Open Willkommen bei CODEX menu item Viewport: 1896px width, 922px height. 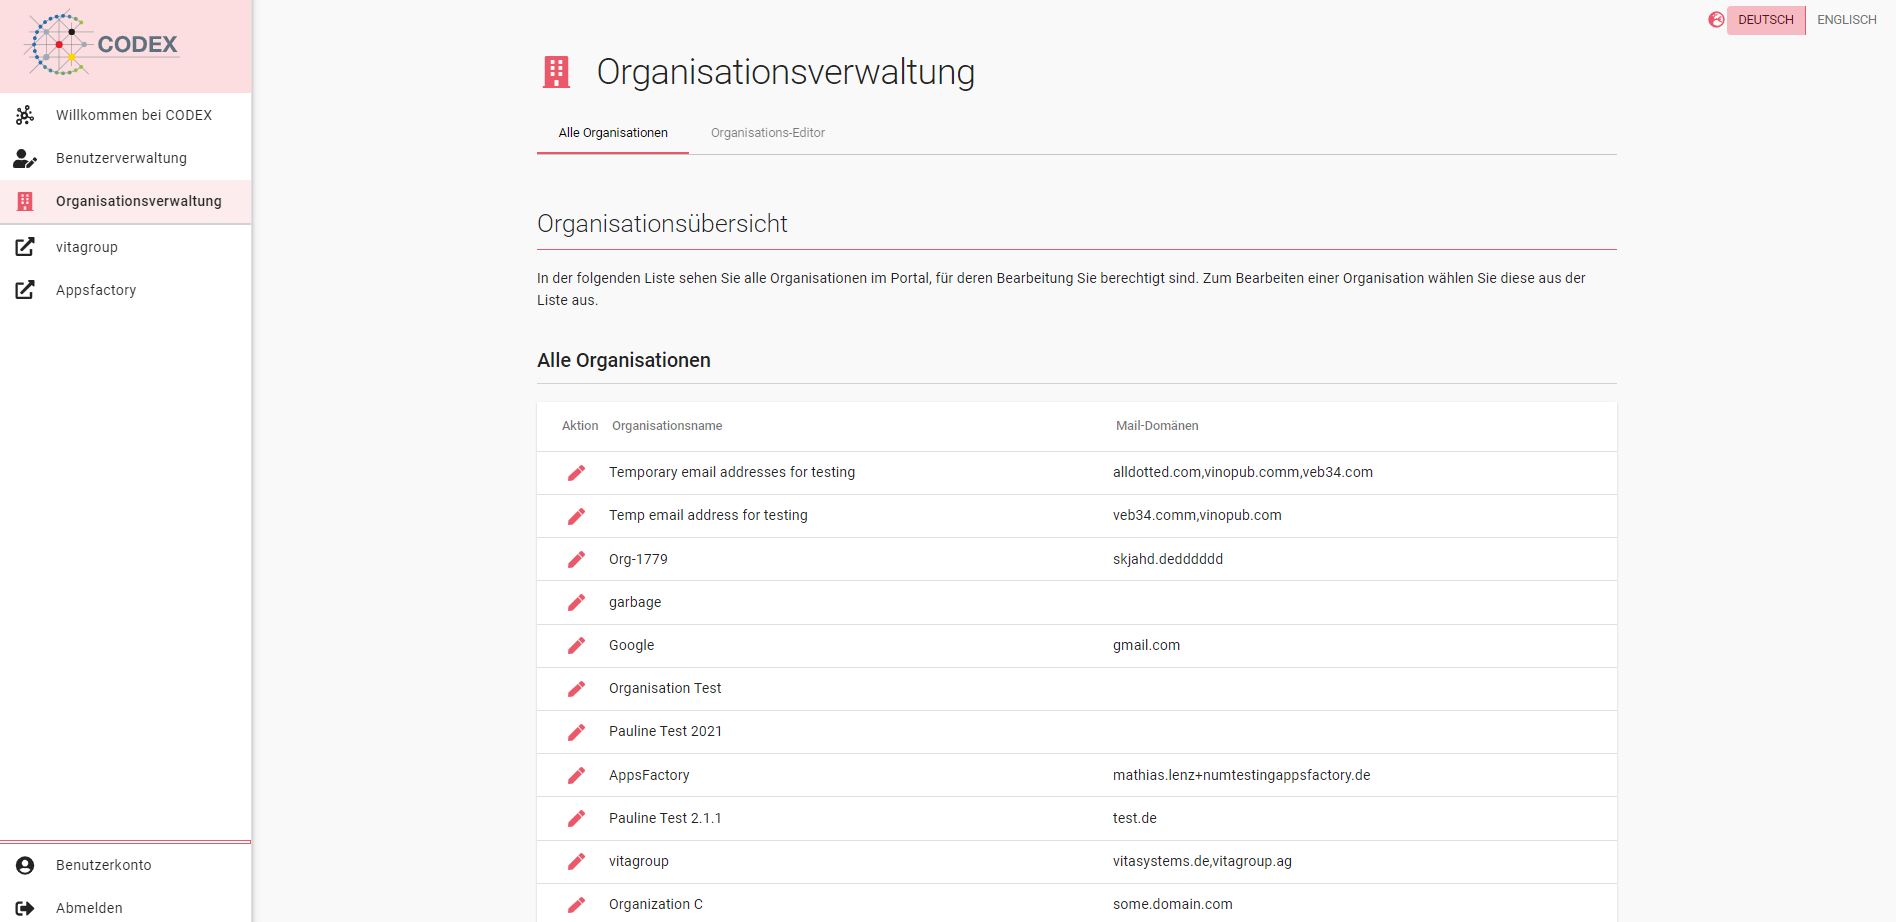[126, 115]
